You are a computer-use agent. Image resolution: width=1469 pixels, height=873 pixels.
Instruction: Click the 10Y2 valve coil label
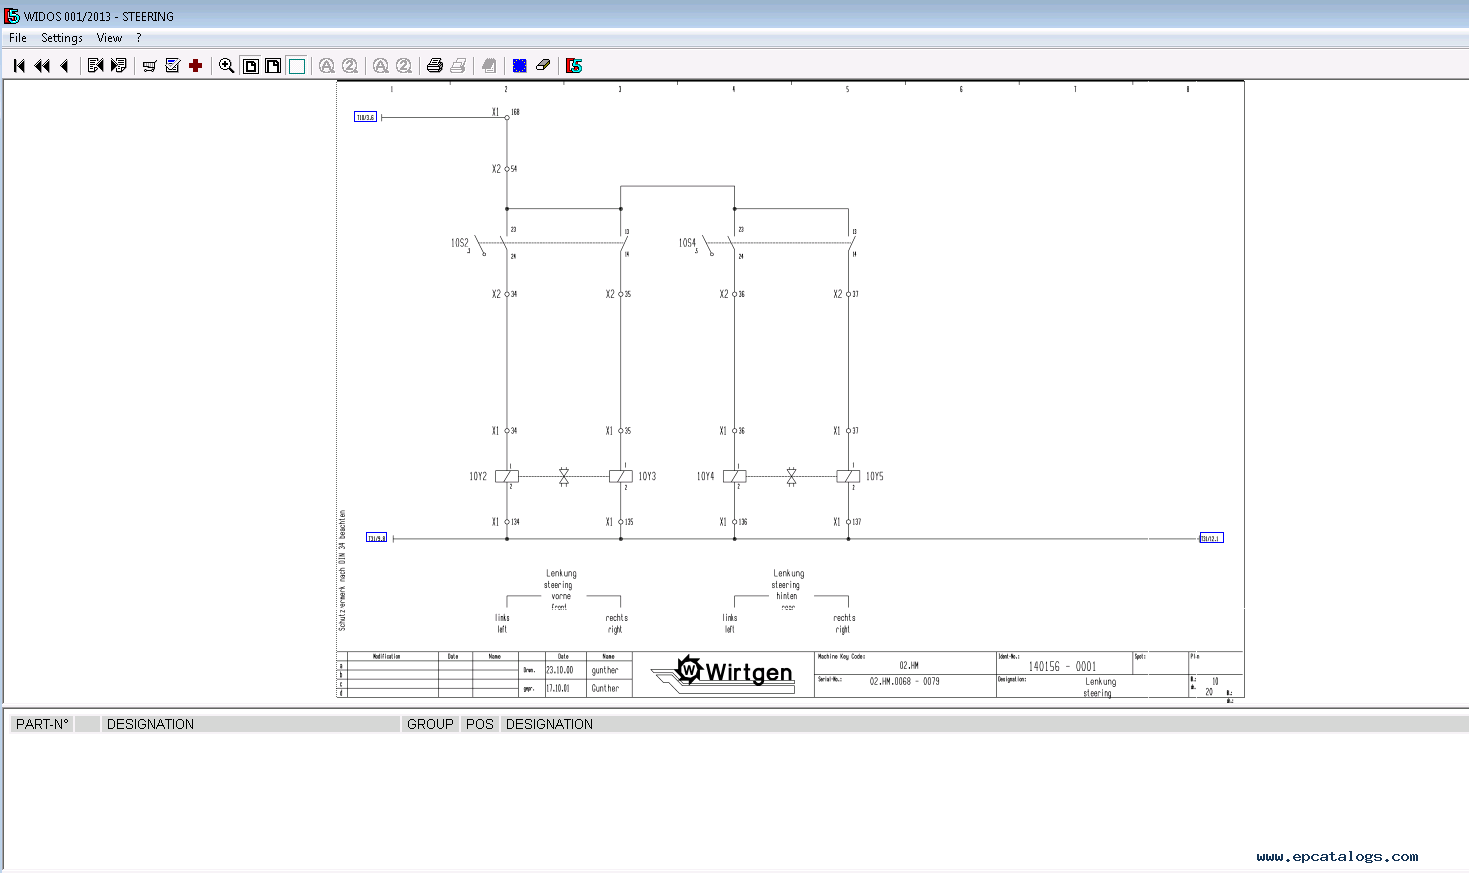tap(478, 477)
